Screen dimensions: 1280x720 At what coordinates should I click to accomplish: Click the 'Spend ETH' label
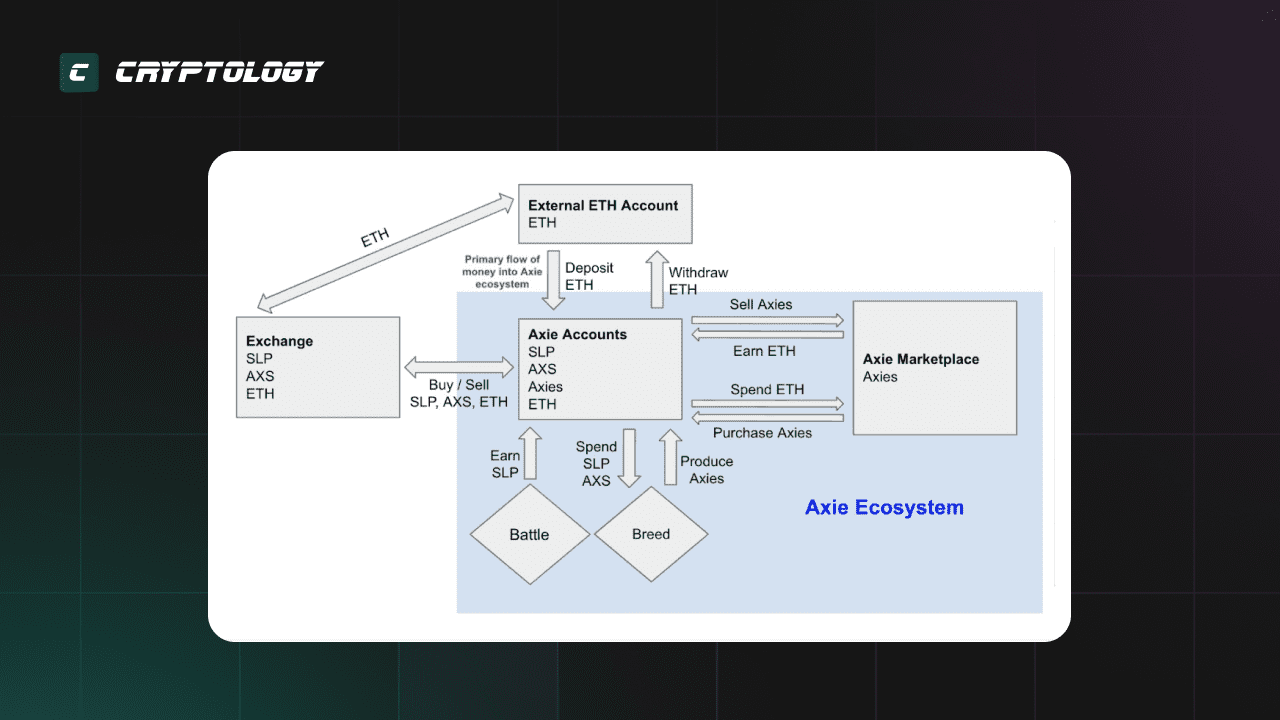[x=767, y=389]
